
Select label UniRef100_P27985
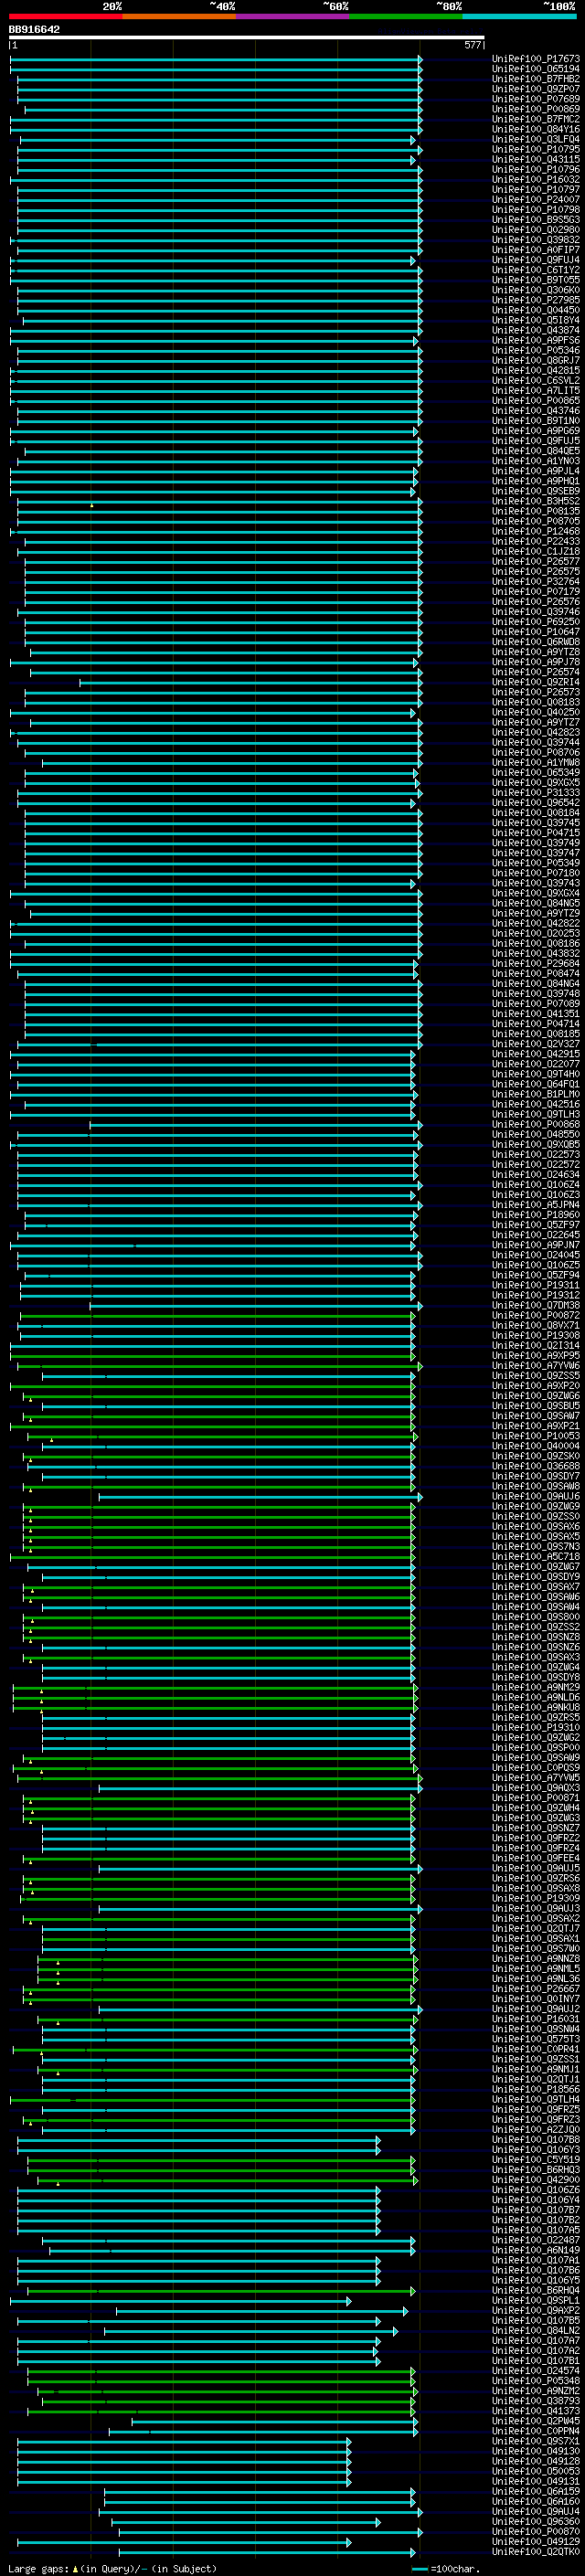(x=536, y=300)
